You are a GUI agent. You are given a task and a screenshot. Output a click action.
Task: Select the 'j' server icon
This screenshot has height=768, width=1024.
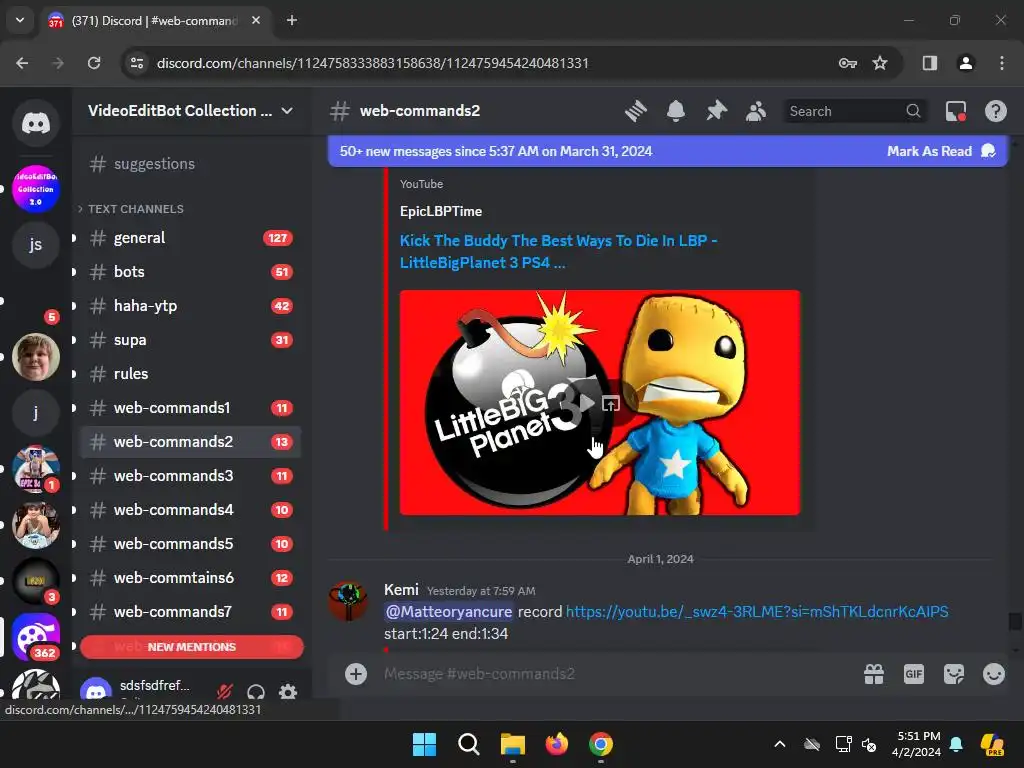pyautogui.click(x=35, y=412)
